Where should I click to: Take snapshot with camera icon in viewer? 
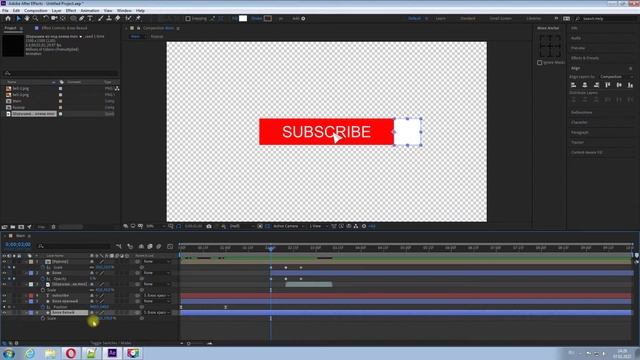point(209,226)
